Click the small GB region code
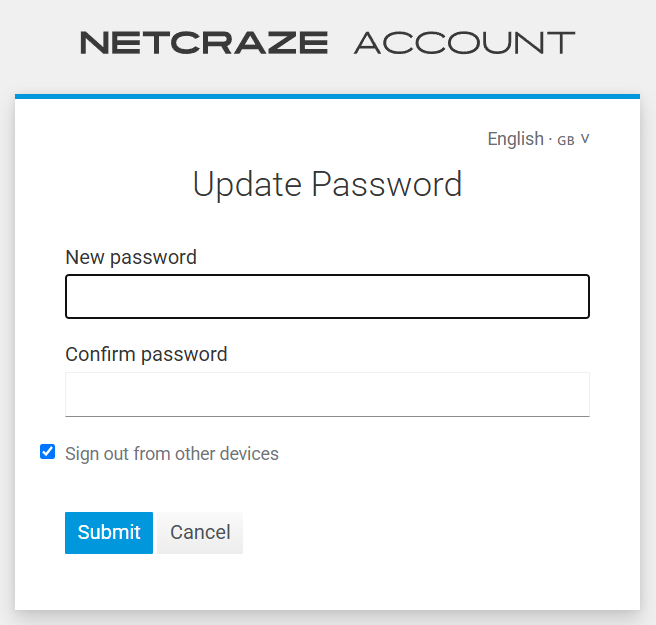This screenshot has height=625, width=656. (x=565, y=141)
